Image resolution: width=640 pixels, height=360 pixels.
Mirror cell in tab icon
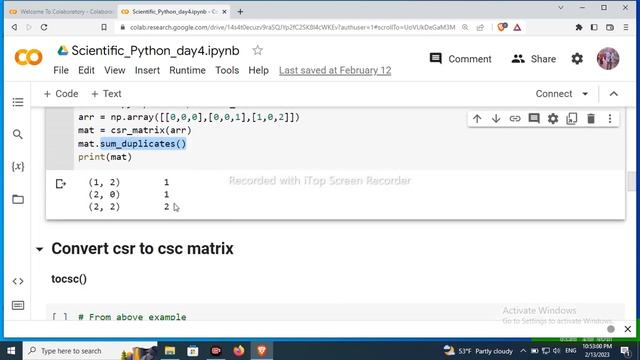pos(572,119)
